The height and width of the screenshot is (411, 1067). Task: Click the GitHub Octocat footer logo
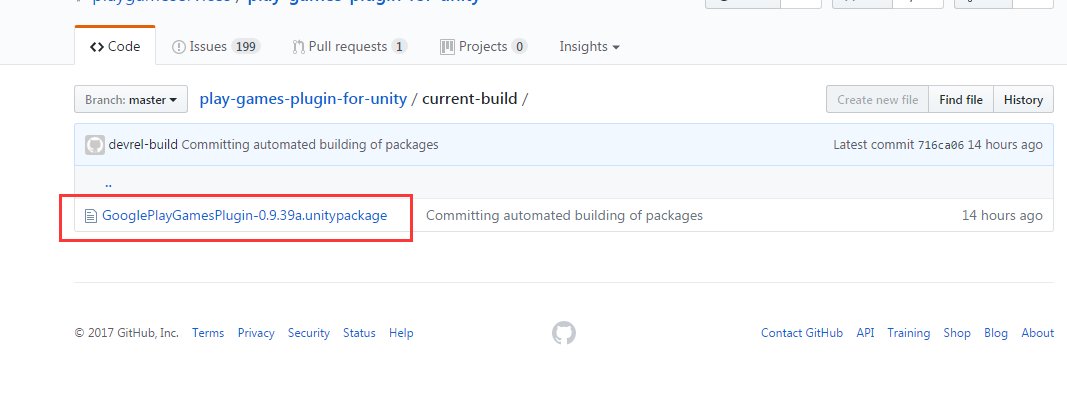[564, 333]
